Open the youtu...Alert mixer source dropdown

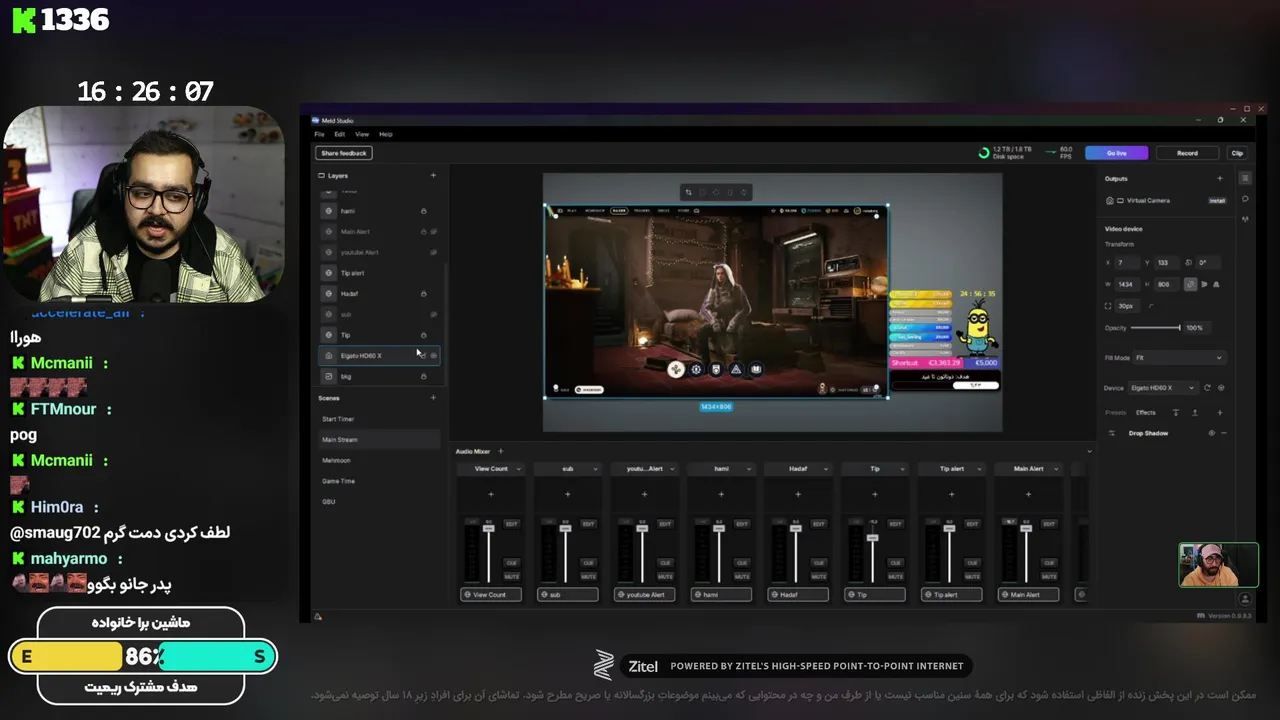click(644, 468)
